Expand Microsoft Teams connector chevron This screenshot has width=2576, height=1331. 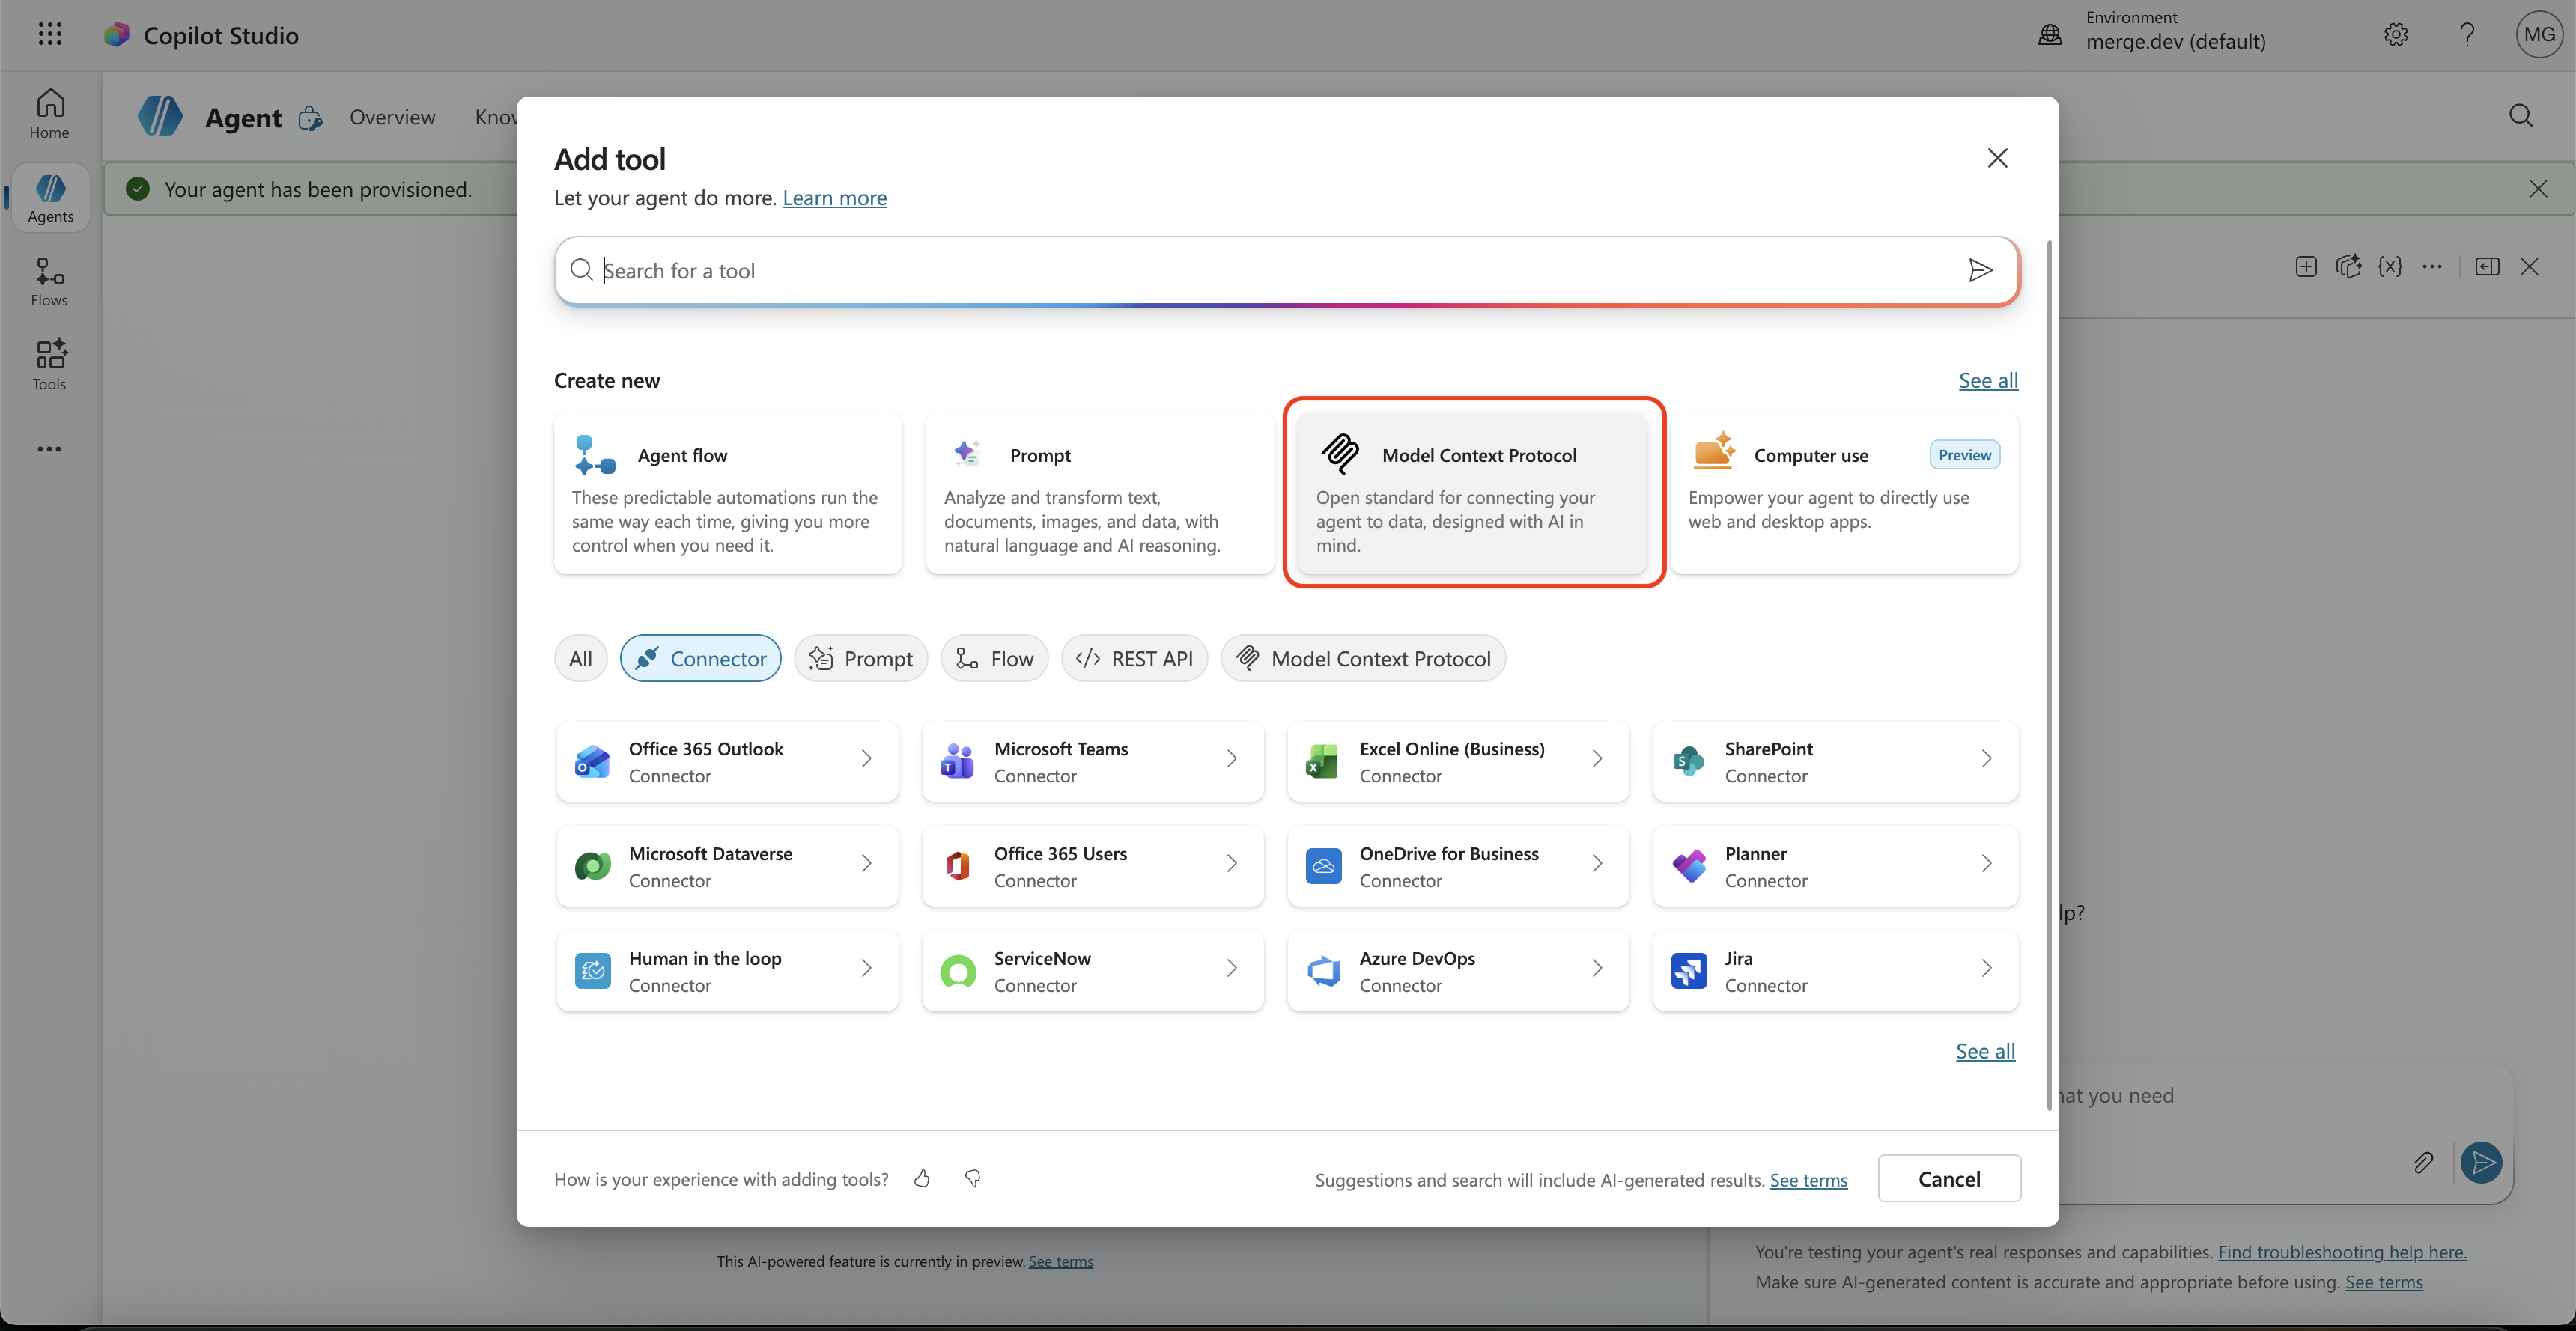click(x=1232, y=759)
